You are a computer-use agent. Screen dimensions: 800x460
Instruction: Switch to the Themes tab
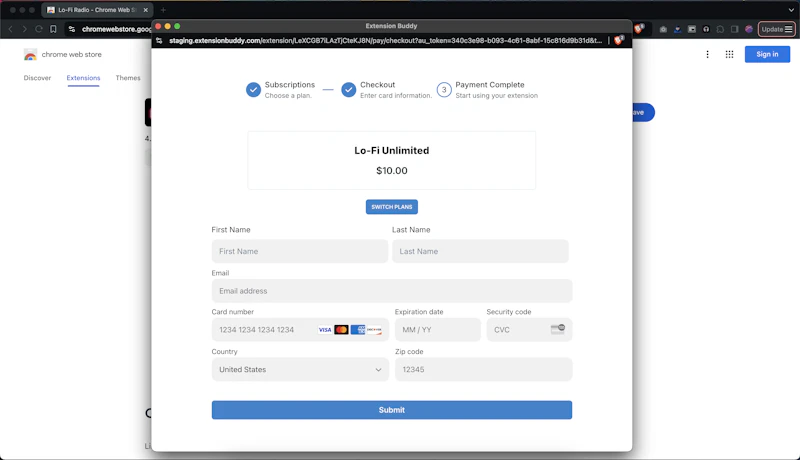(x=128, y=78)
